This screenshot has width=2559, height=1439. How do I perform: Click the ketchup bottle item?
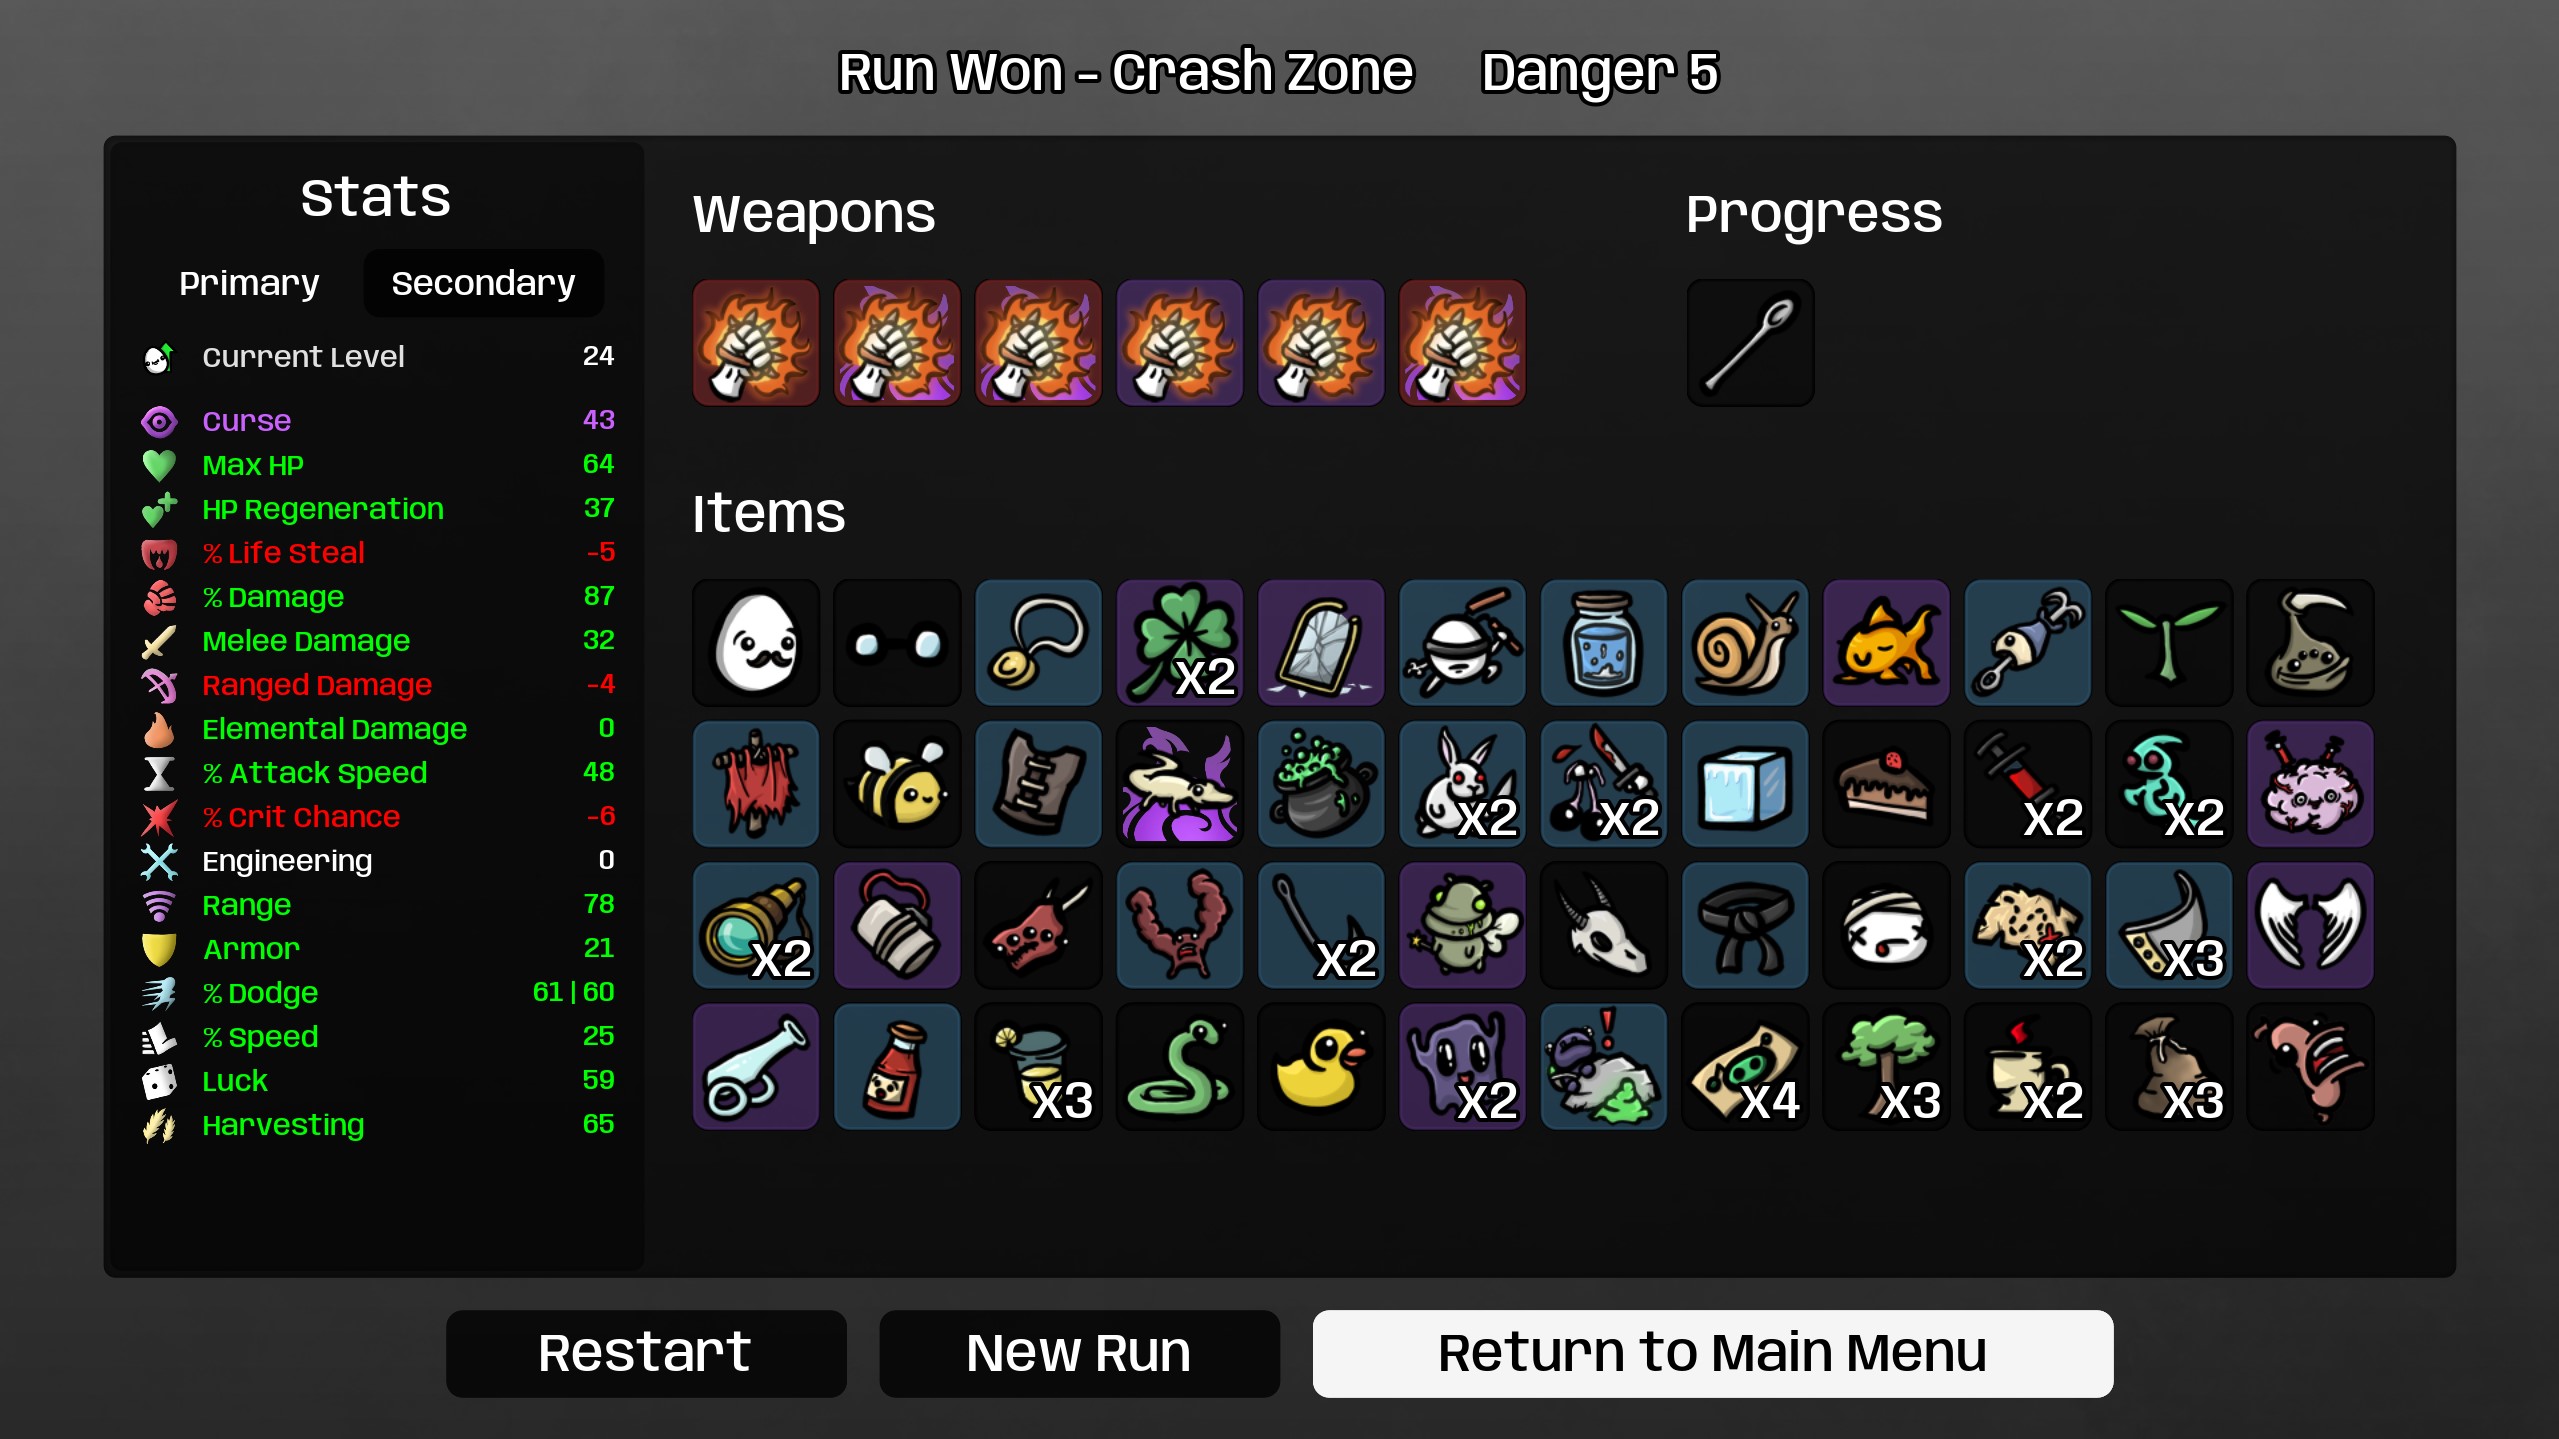[897, 1067]
